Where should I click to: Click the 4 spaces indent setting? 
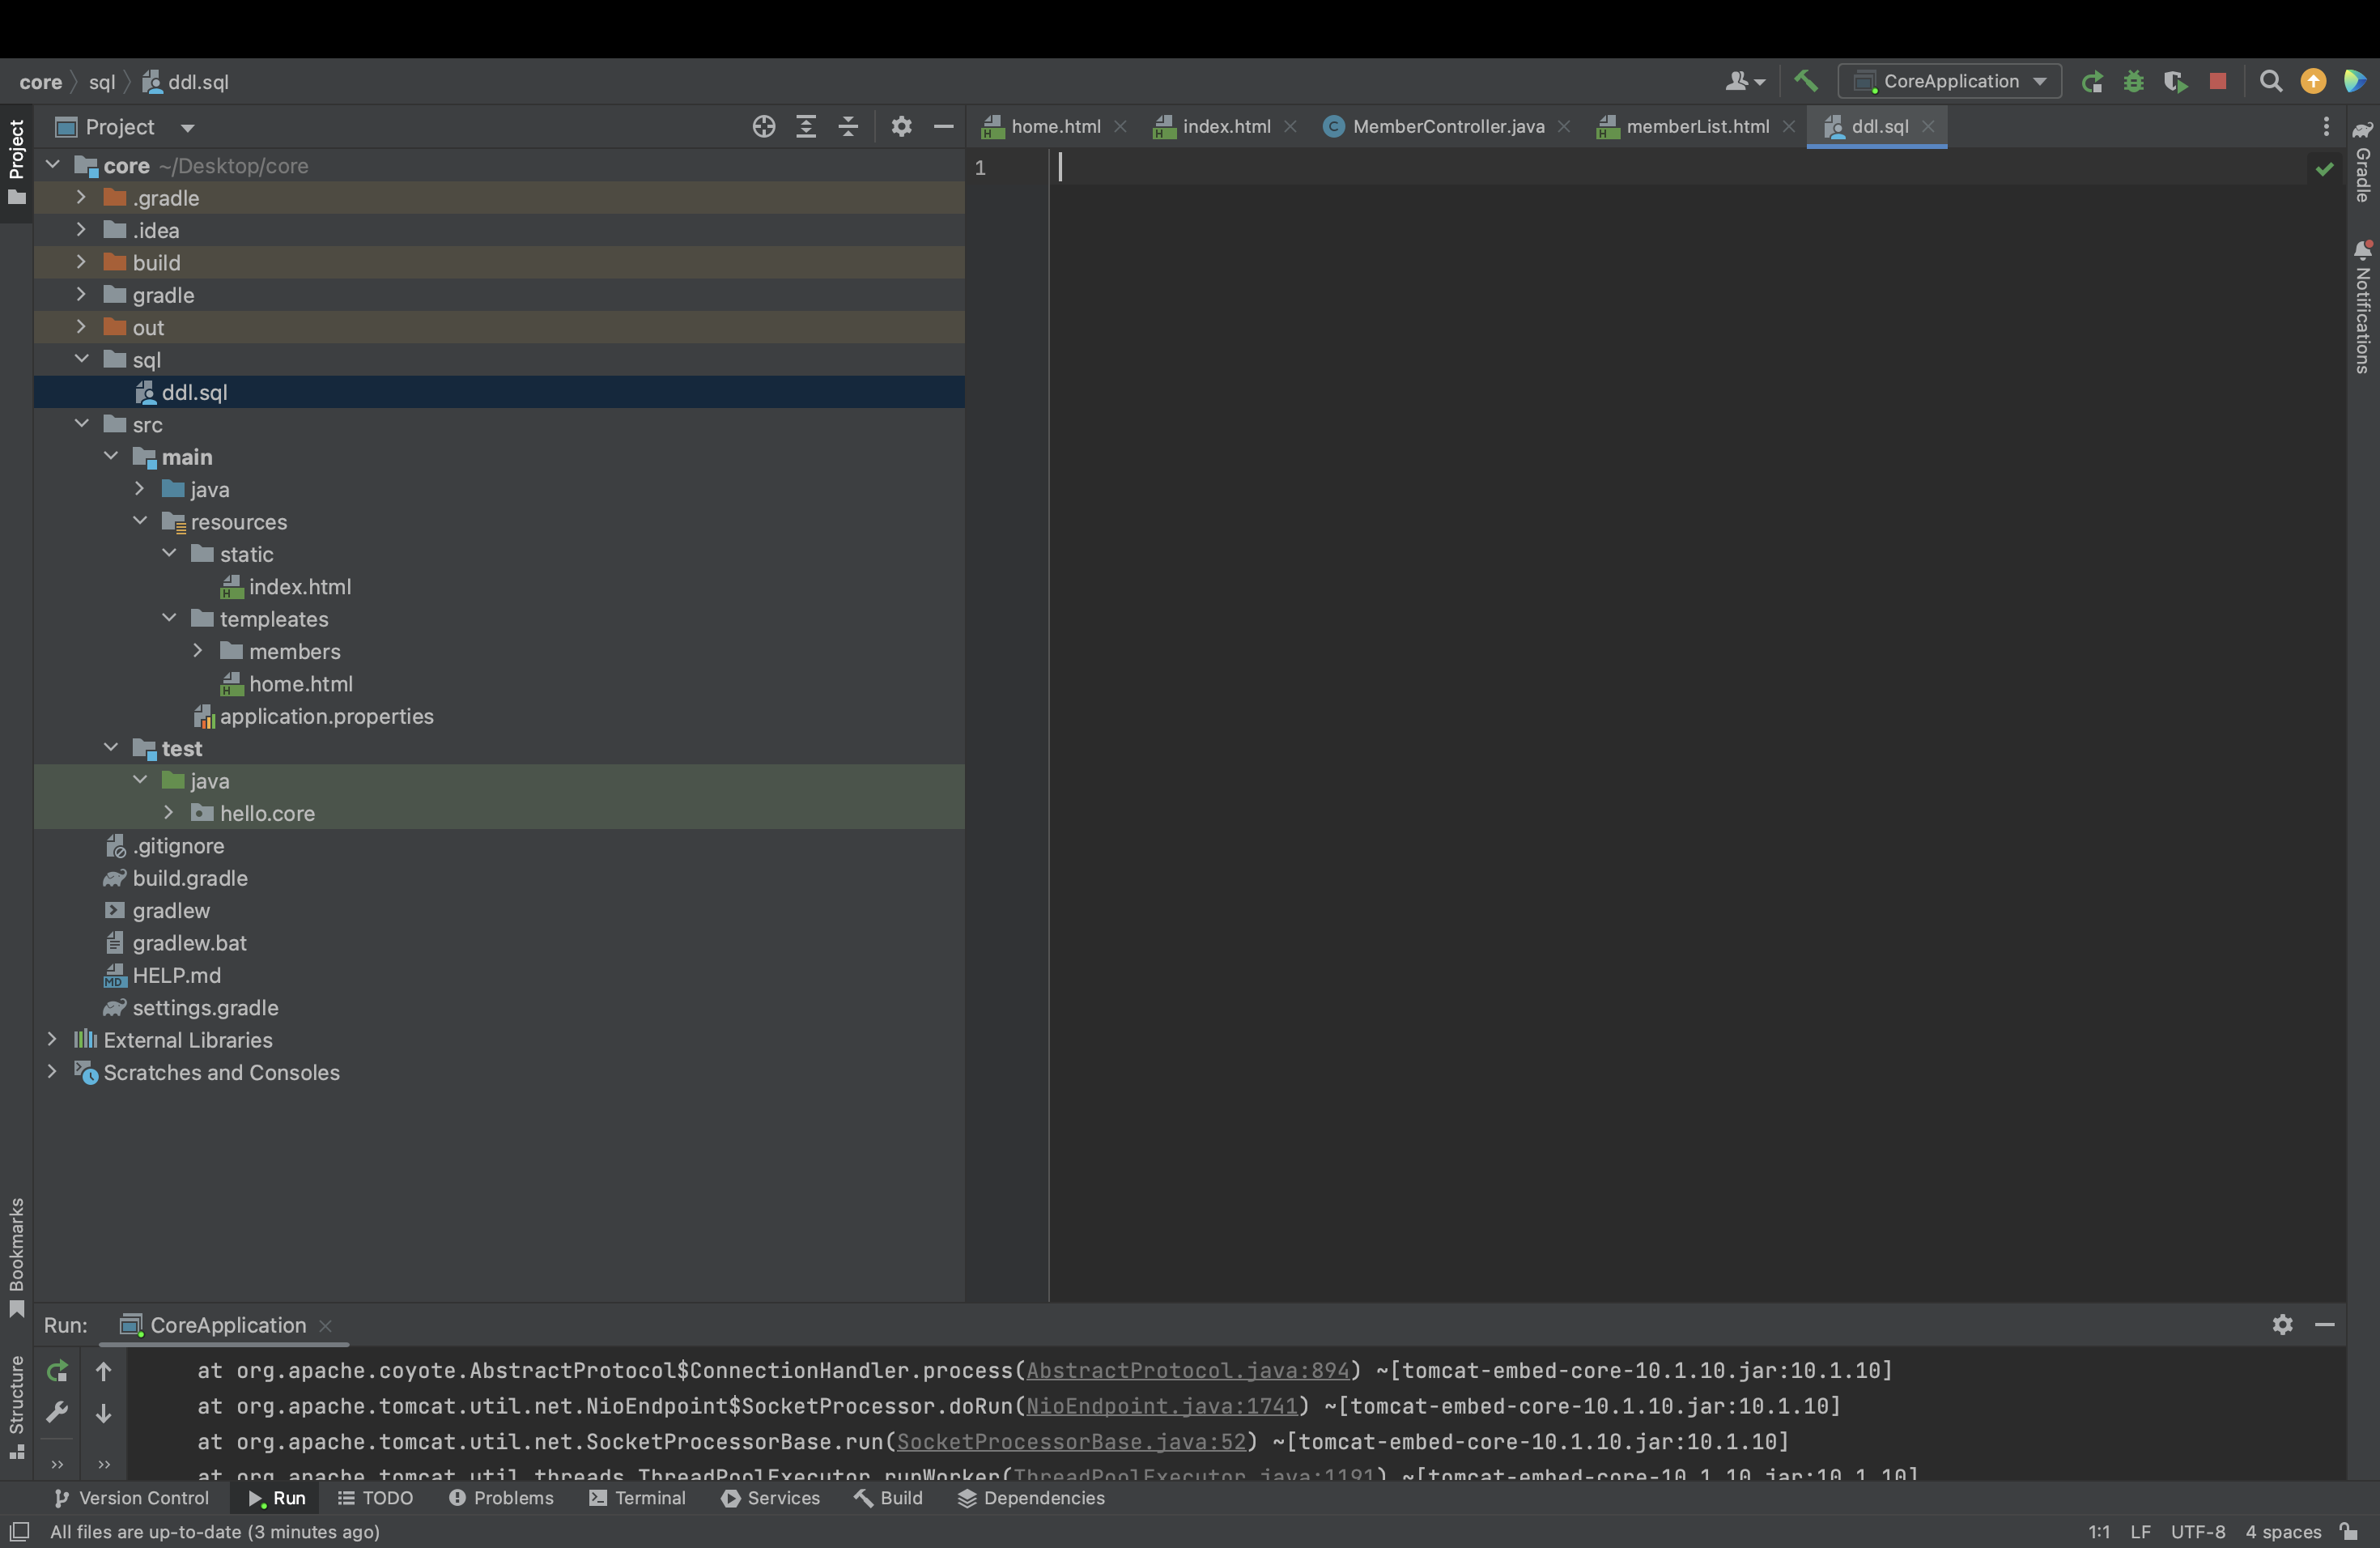point(2283,1532)
